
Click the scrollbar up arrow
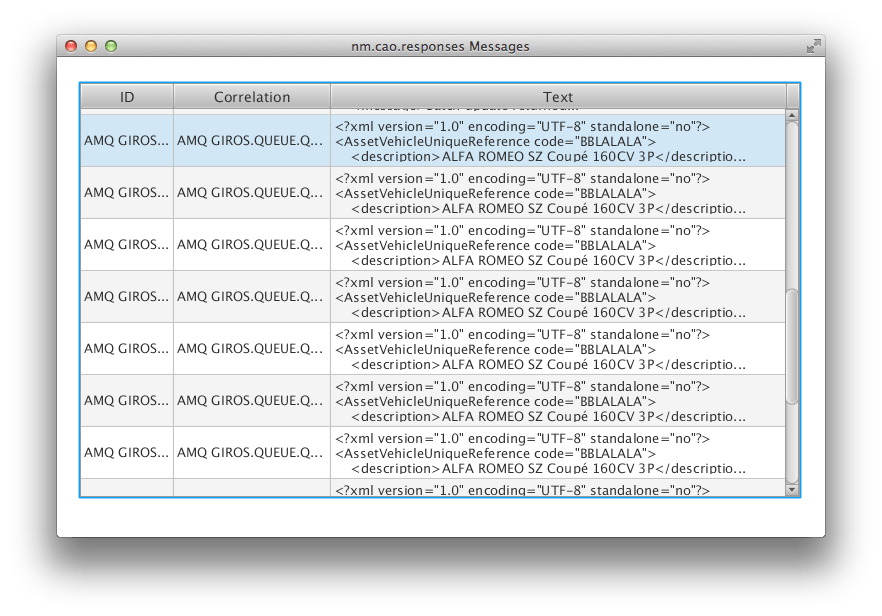click(792, 115)
